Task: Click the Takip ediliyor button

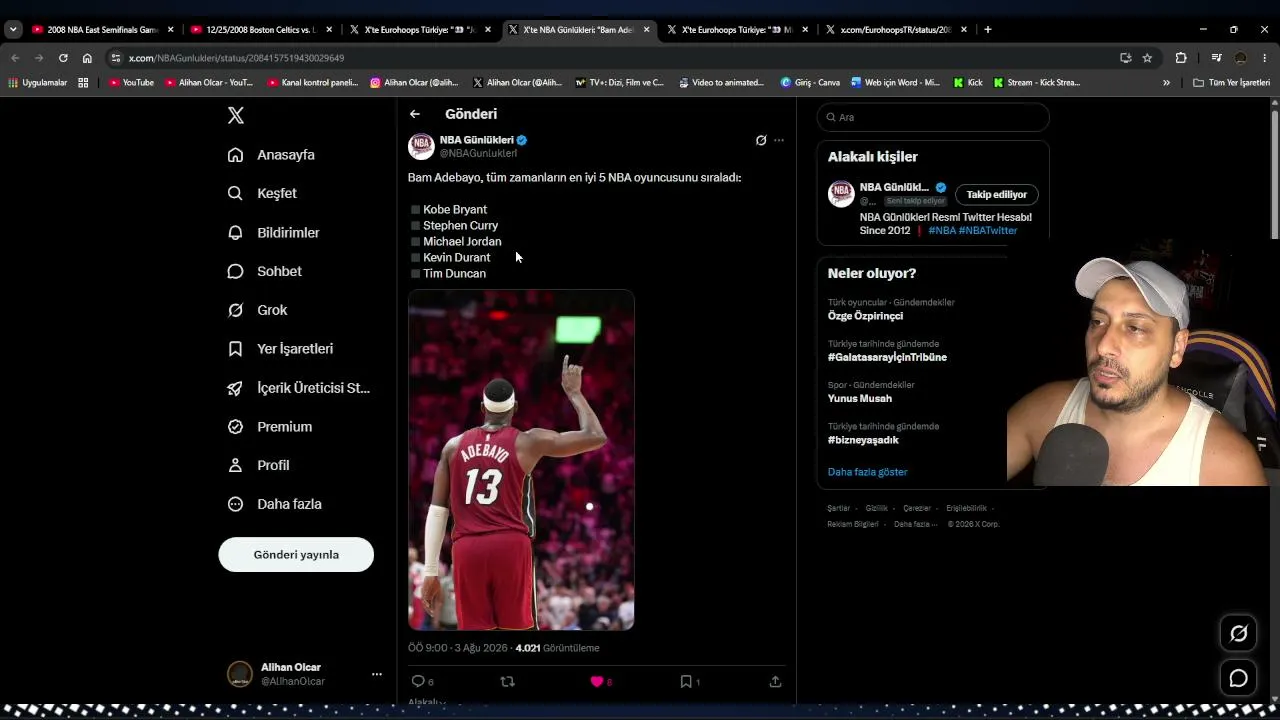Action: pyautogui.click(x=997, y=195)
